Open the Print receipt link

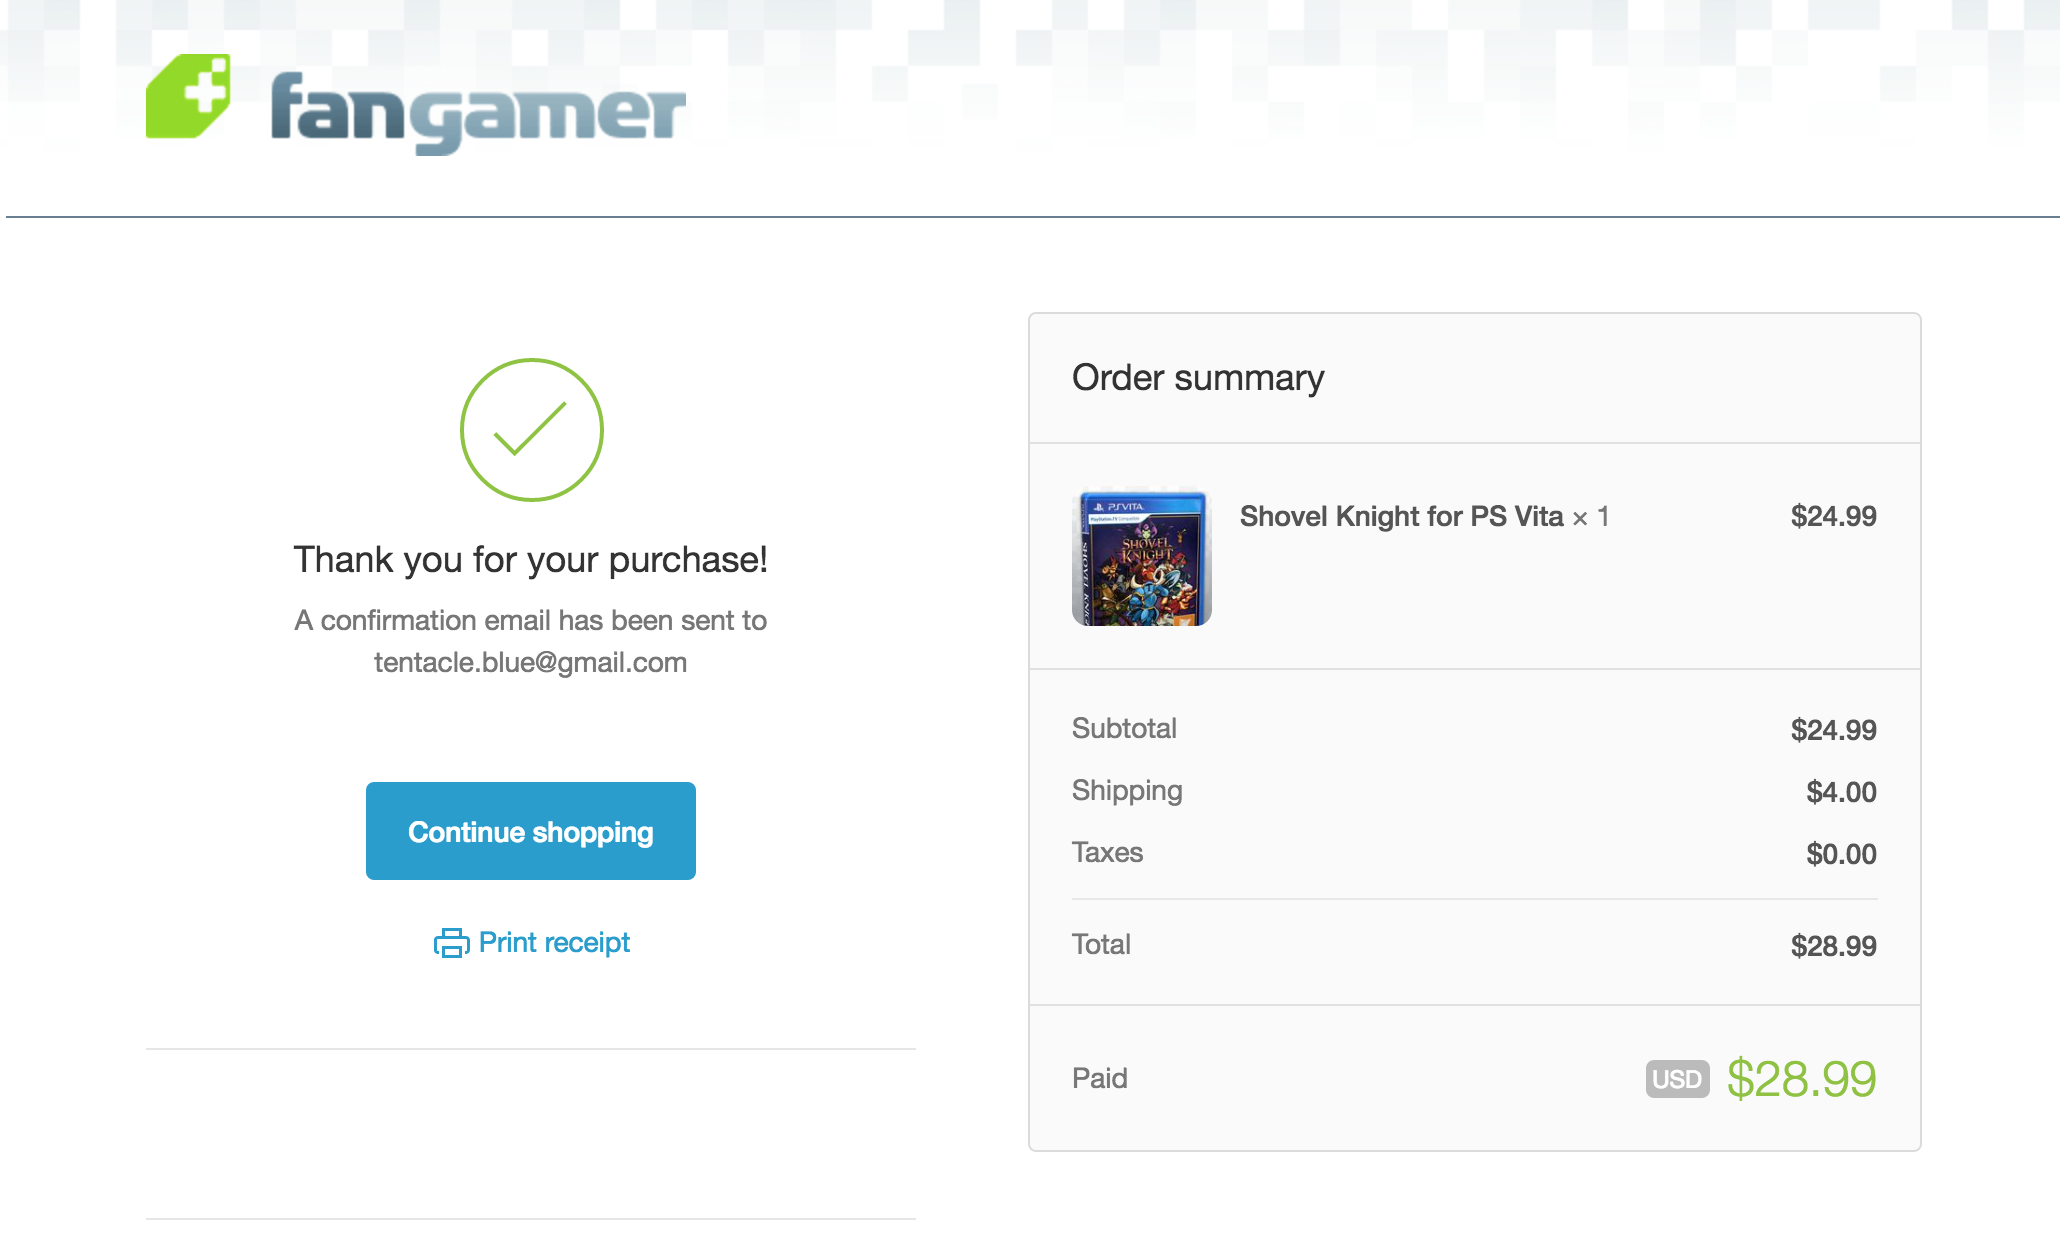[x=554, y=943]
